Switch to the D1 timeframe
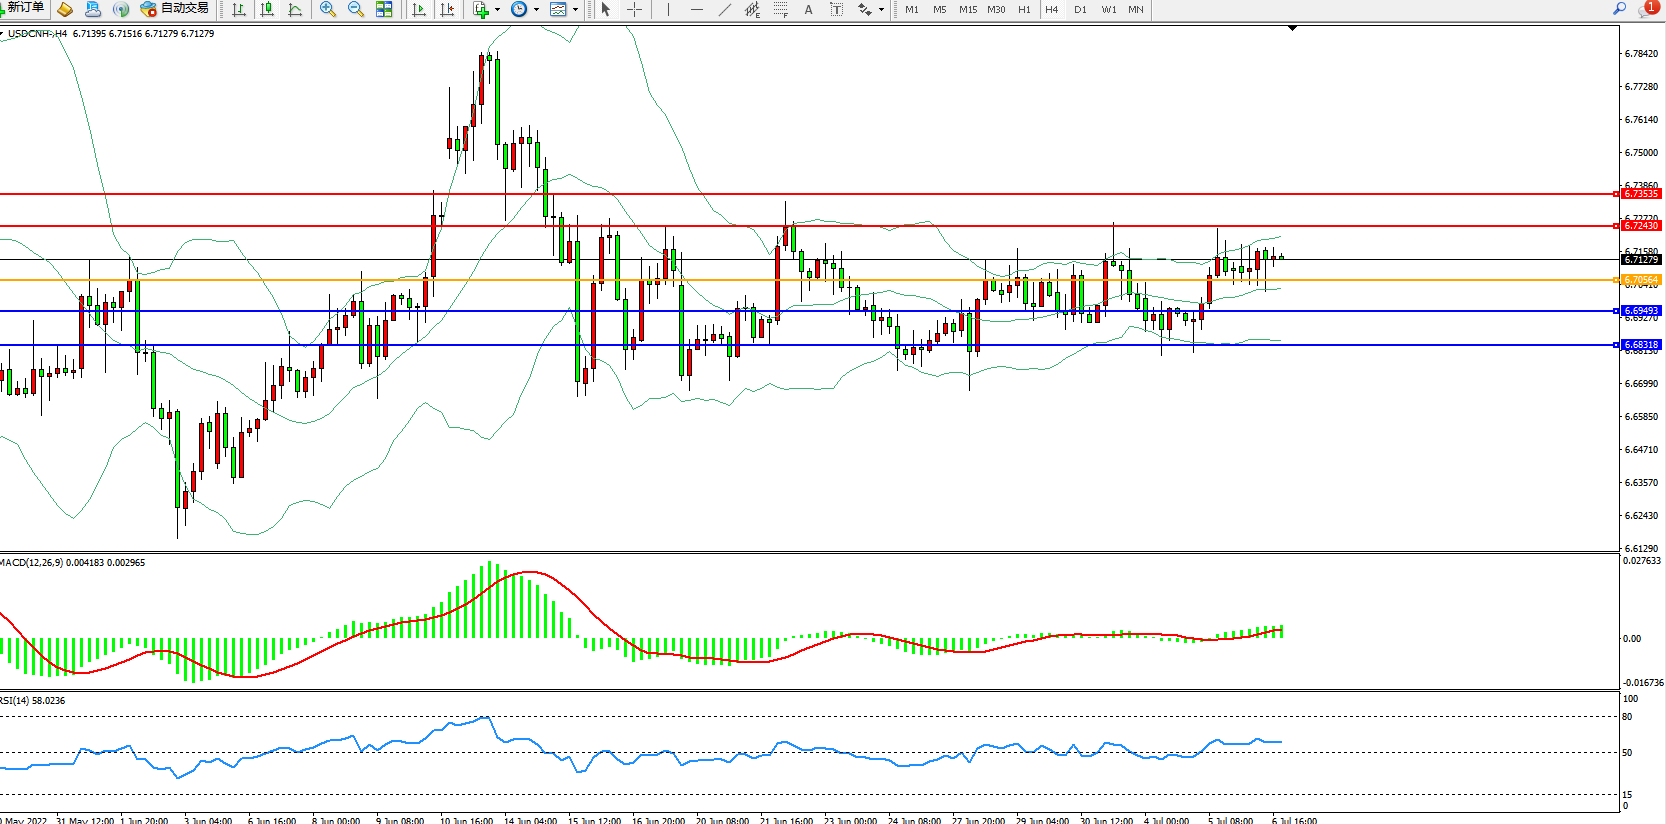The width and height of the screenshot is (1666, 824). tap(1080, 9)
